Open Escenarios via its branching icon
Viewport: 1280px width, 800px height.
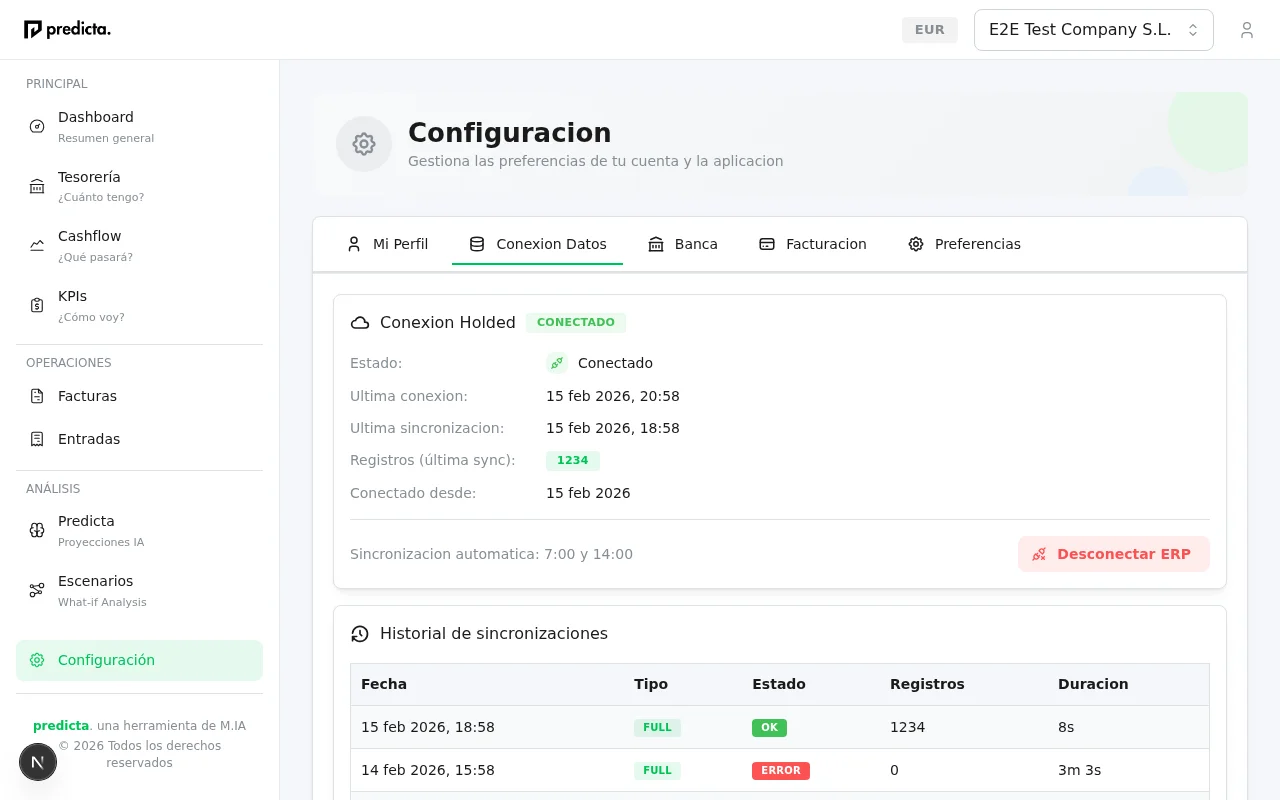[37, 590]
